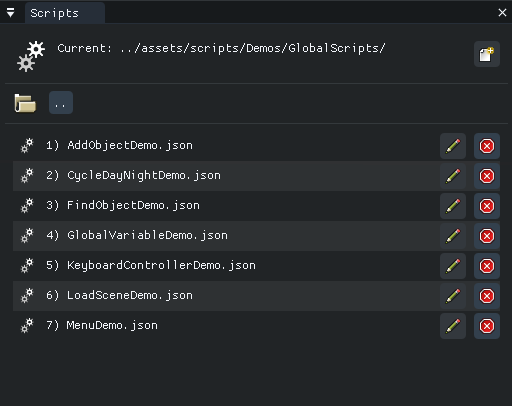This screenshot has width=512, height=406.
Task: Close the Scripts panel
Action: (x=502, y=13)
